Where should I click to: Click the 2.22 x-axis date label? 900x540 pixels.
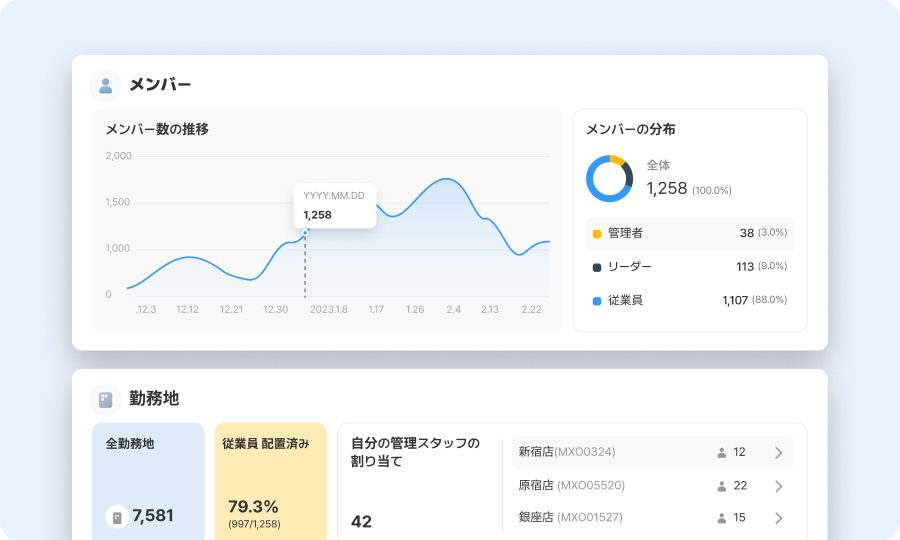coord(532,309)
